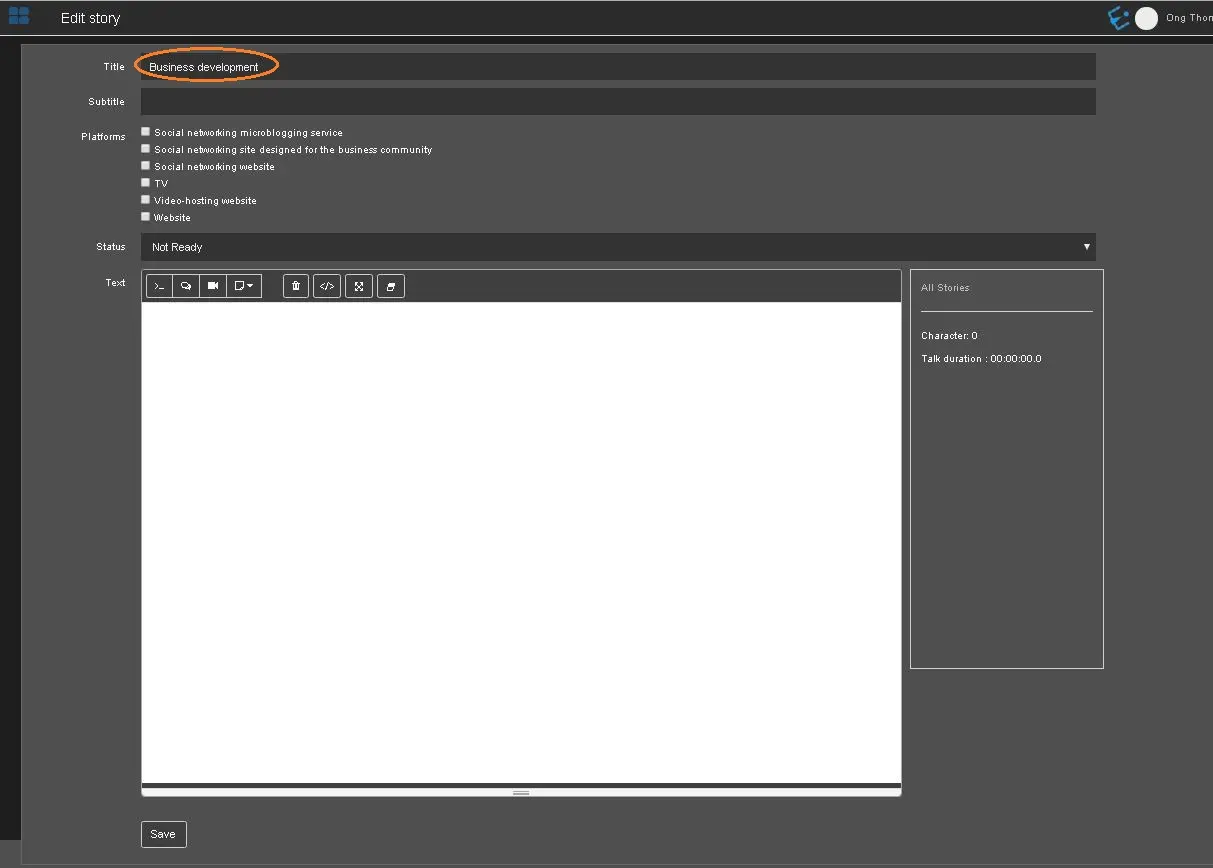The width and height of the screenshot is (1213, 868).
Task: Click the blue logo icon beside avatar
Action: point(1118,18)
